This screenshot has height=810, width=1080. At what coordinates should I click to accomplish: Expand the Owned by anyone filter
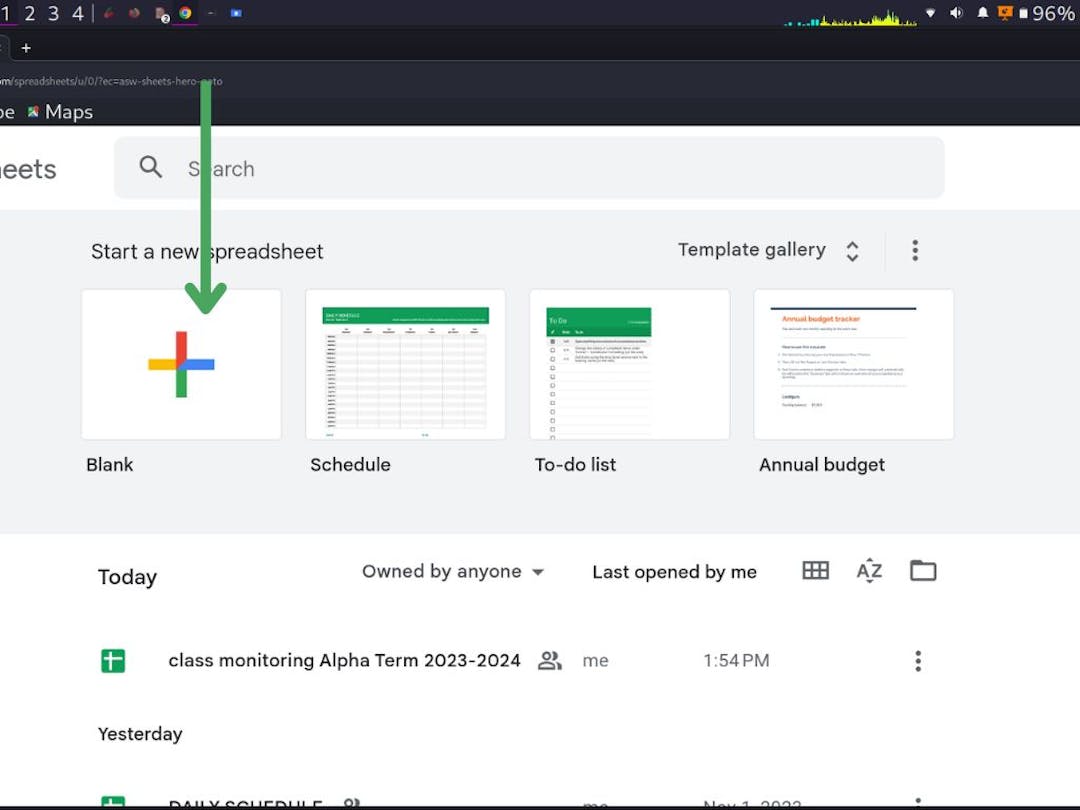pyautogui.click(x=452, y=571)
